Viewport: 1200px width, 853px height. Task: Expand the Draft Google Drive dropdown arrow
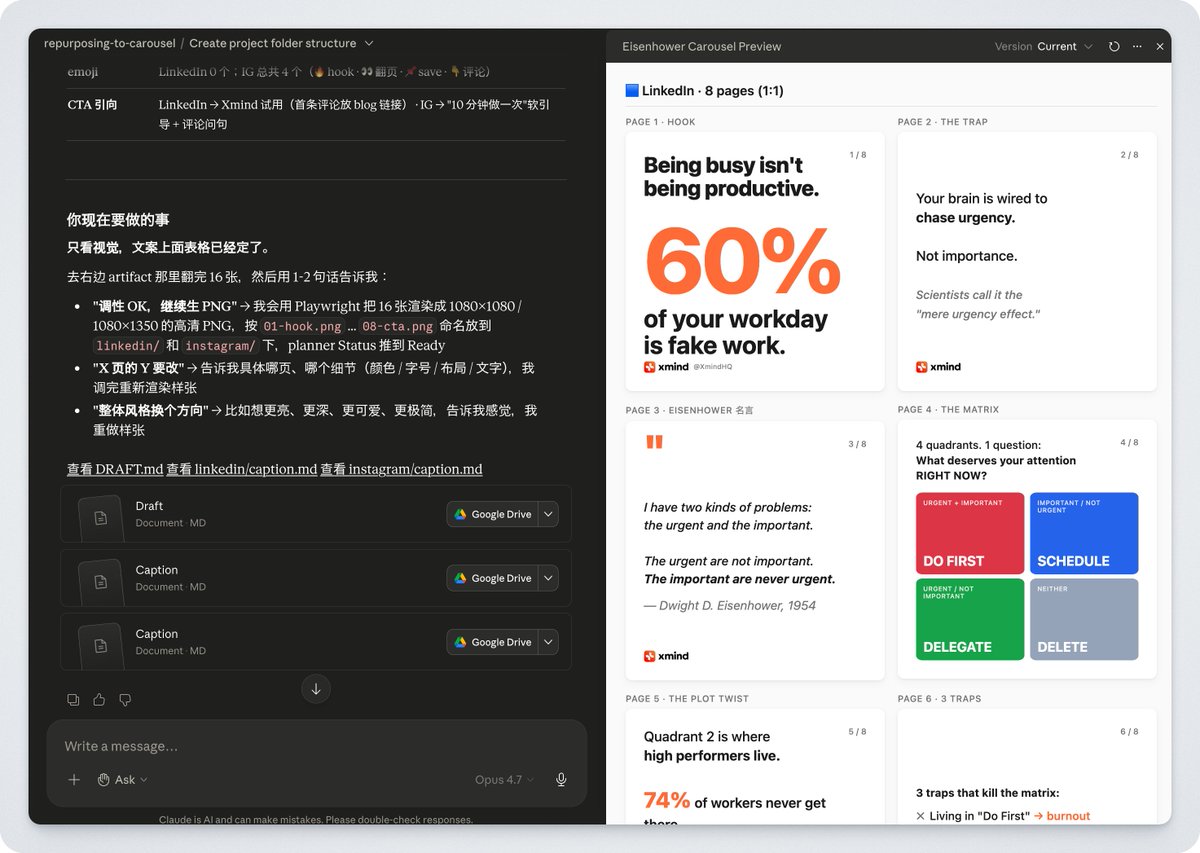pyautogui.click(x=548, y=514)
